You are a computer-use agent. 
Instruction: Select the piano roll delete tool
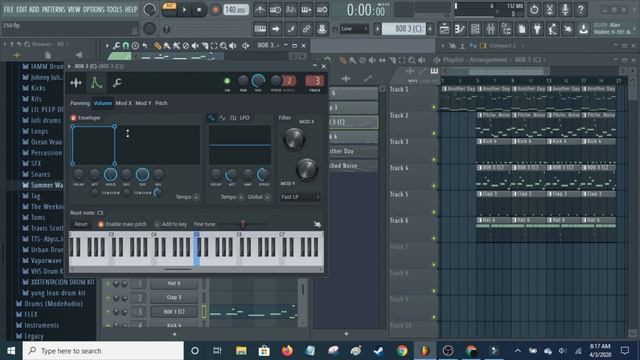186,46
